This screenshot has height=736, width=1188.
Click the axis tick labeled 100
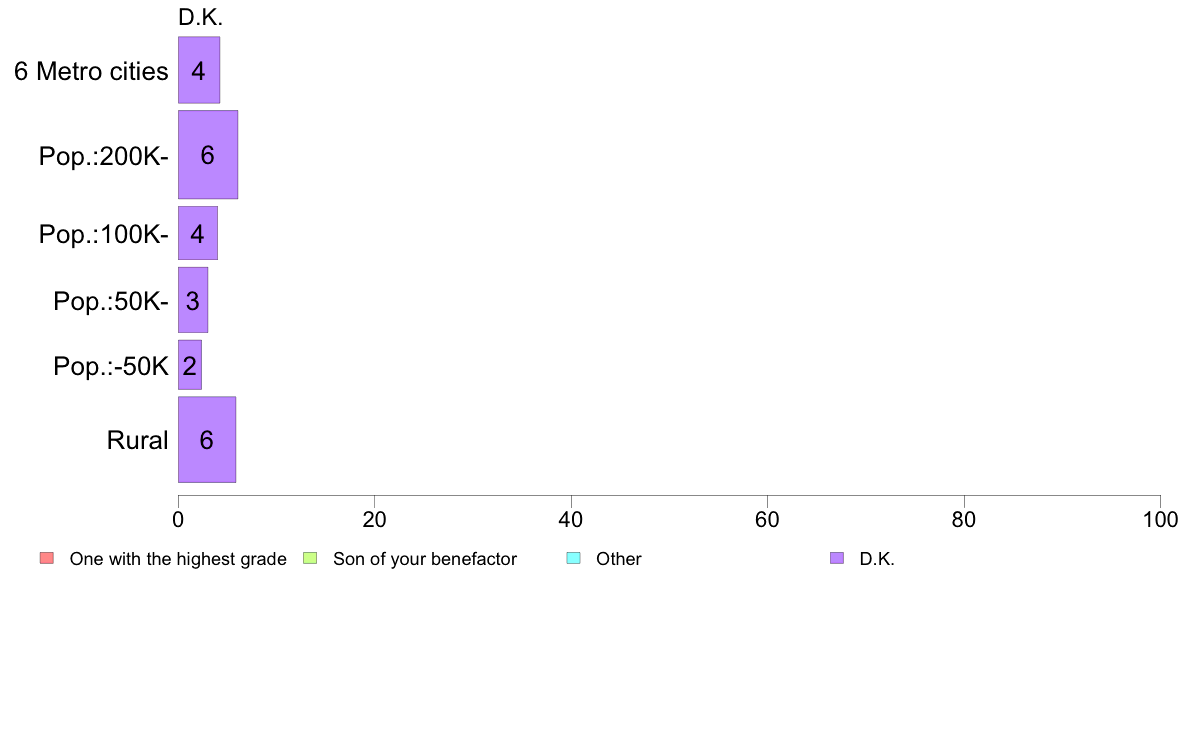(x=1160, y=520)
